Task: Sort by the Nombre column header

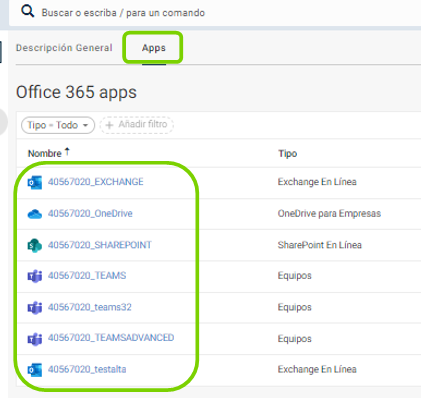Action: coord(45,153)
